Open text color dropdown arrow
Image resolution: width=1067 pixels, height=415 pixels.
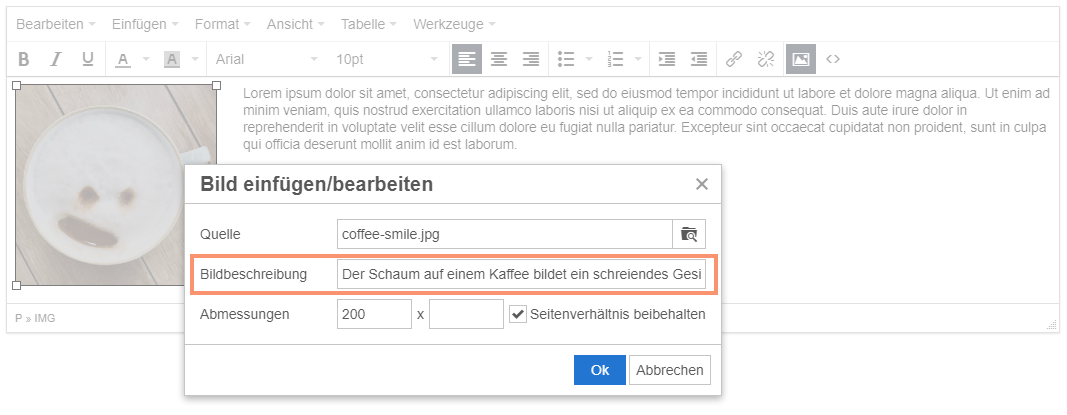[x=145, y=59]
